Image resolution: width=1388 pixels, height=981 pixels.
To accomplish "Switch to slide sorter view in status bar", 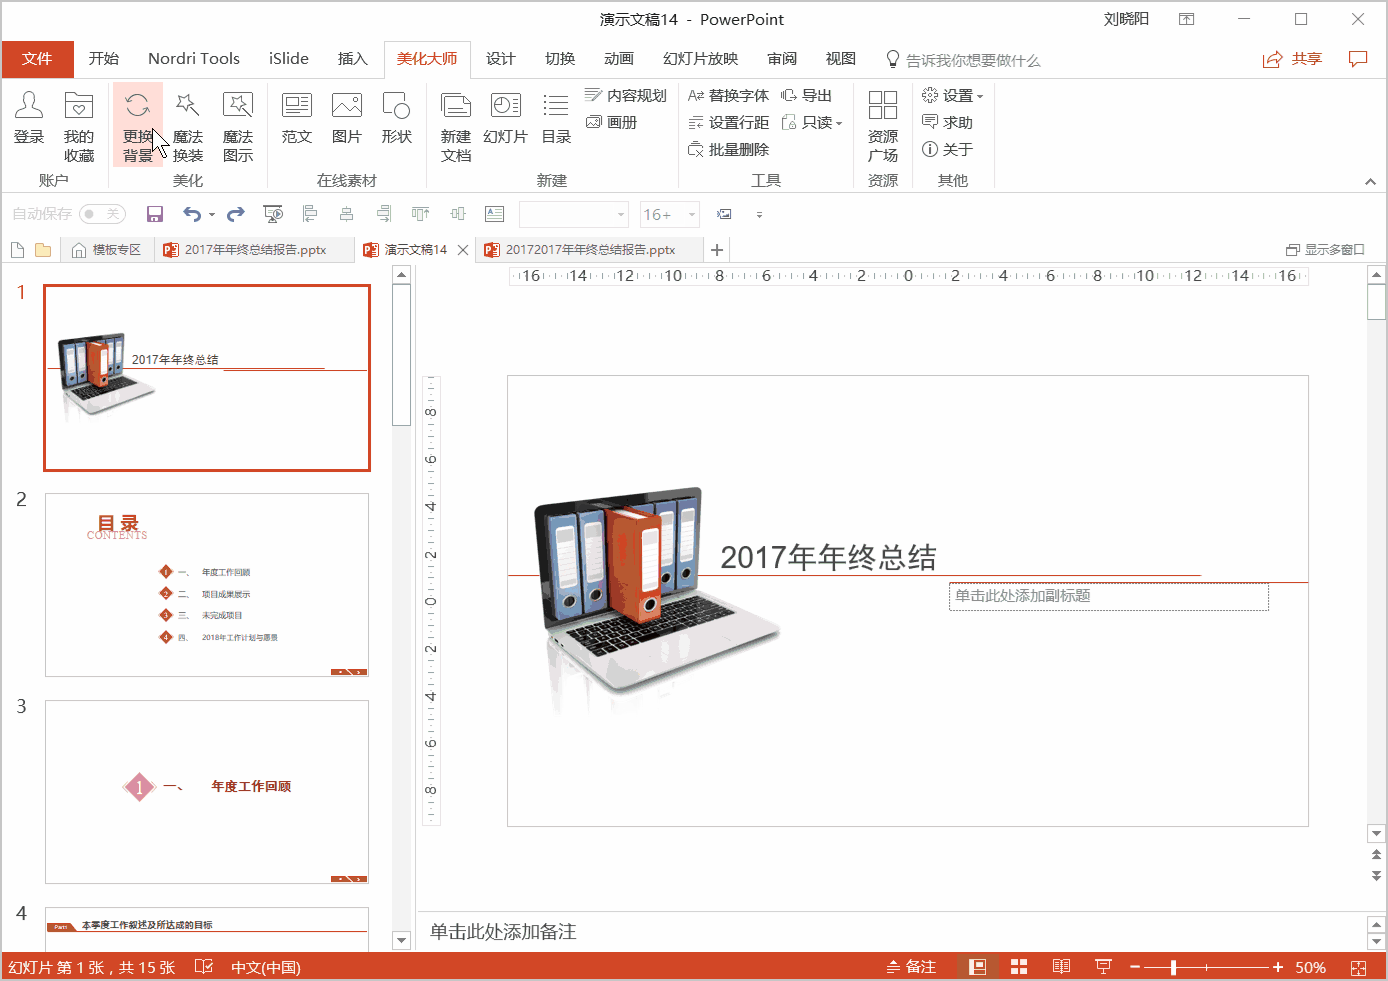I will pyautogui.click(x=1019, y=967).
